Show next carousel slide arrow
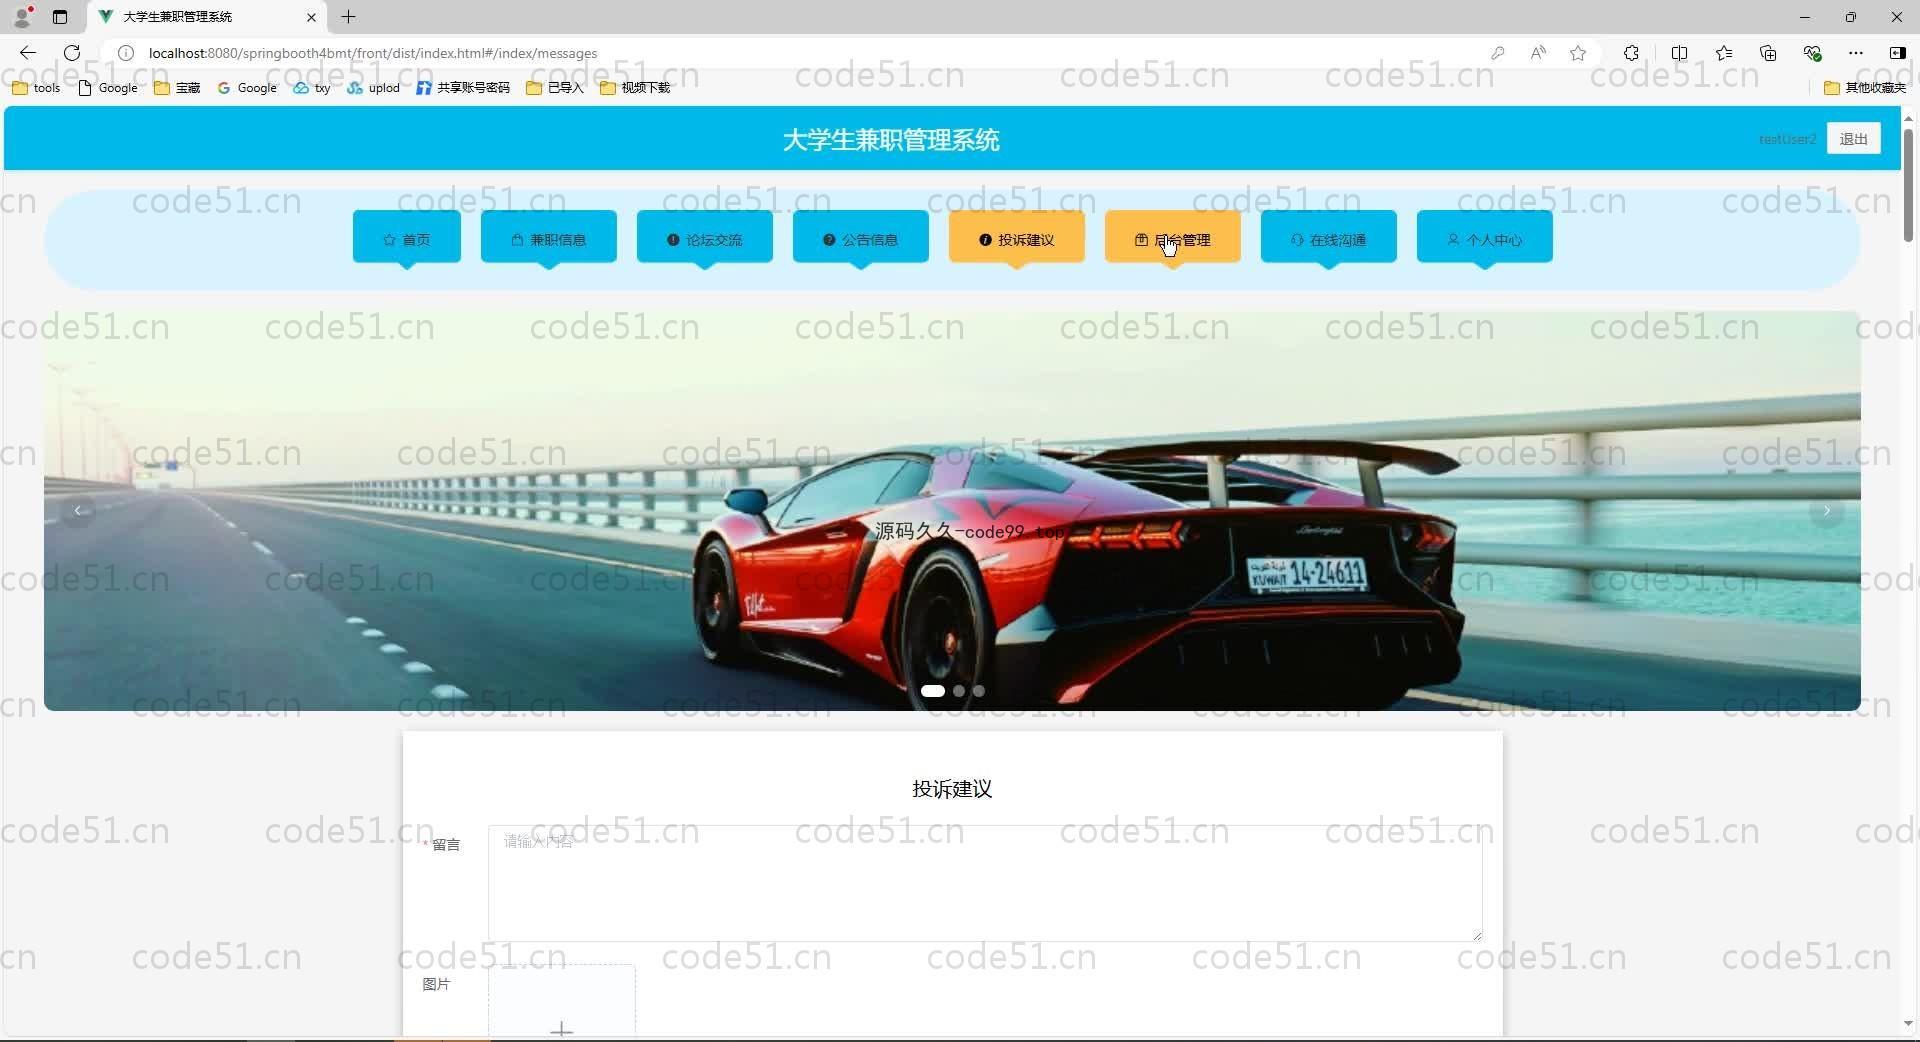This screenshot has height=1042, width=1920. 1826,511
